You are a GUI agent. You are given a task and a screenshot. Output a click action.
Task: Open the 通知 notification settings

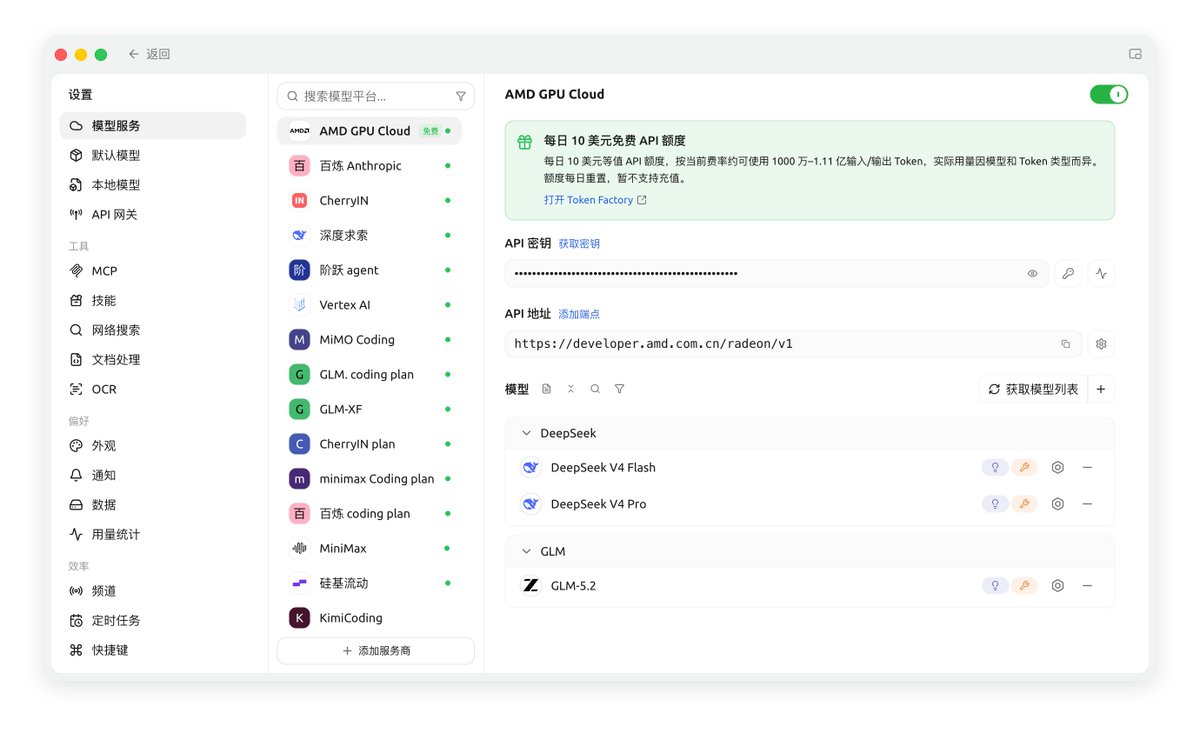pos(153,475)
